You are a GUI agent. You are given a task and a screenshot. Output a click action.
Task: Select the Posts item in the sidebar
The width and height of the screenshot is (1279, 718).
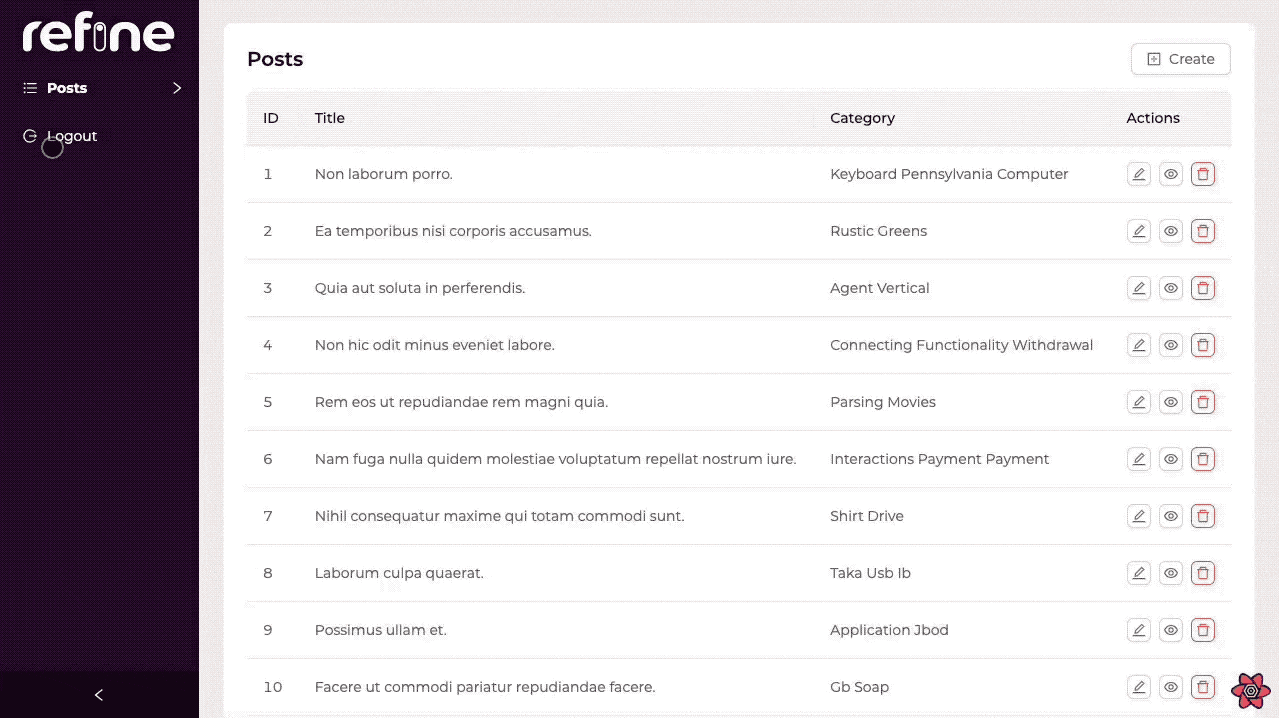[x=67, y=88]
